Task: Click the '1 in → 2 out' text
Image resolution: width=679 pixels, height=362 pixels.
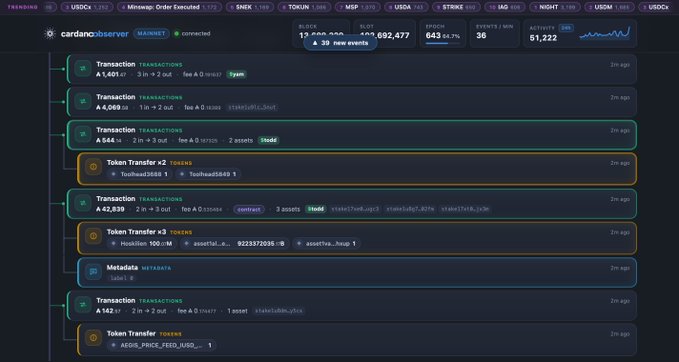Action: pyautogui.click(x=156, y=107)
